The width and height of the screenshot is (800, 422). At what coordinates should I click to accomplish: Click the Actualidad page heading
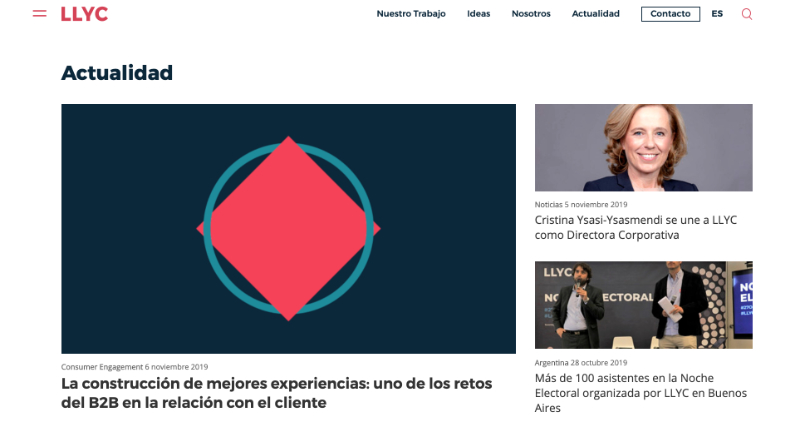(117, 73)
